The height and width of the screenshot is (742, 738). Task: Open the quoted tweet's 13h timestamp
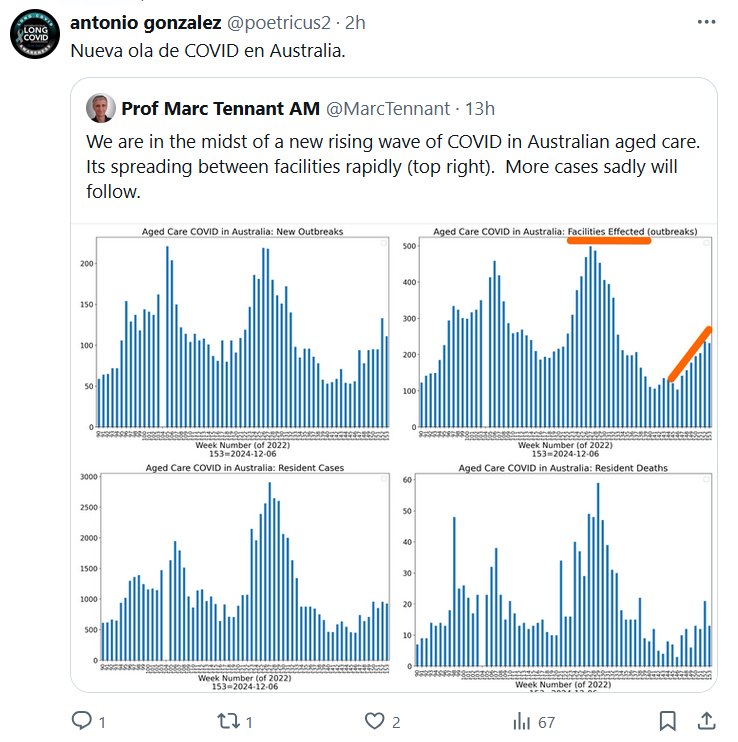(x=480, y=108)
